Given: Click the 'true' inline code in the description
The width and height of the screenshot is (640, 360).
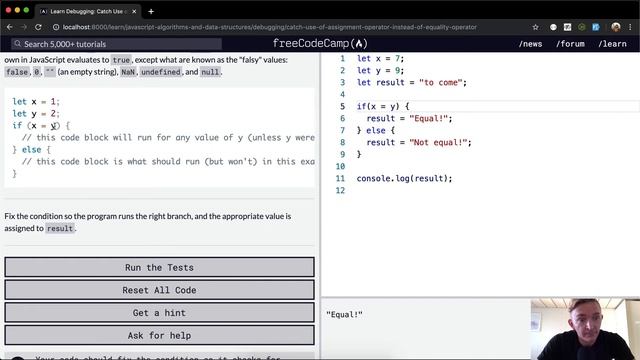Looking at the screenshot, I should [x=121, y=60].
